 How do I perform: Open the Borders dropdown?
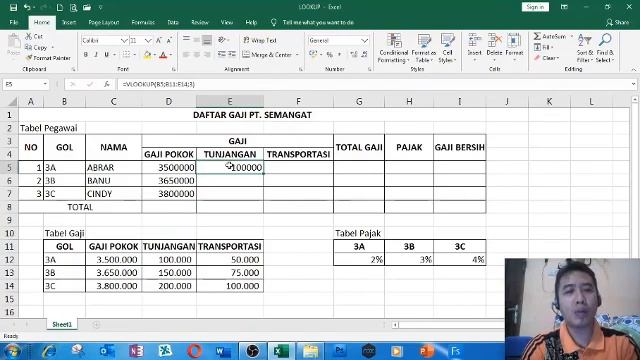pos(135,55)
